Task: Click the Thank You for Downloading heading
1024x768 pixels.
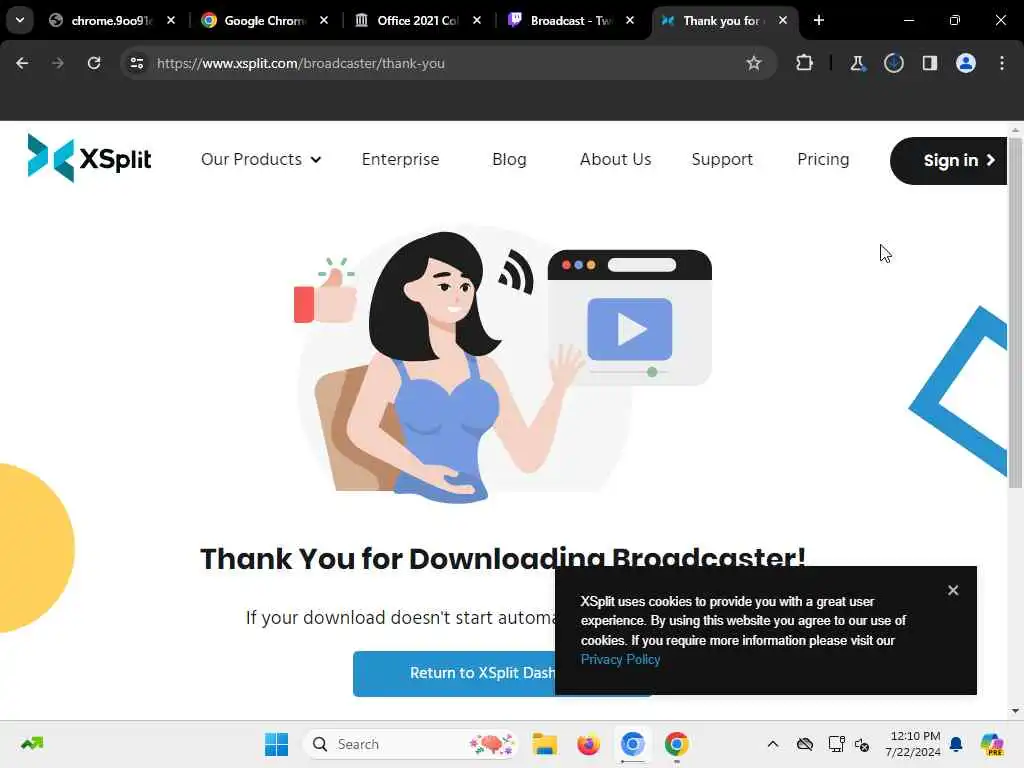Action: 502,558
